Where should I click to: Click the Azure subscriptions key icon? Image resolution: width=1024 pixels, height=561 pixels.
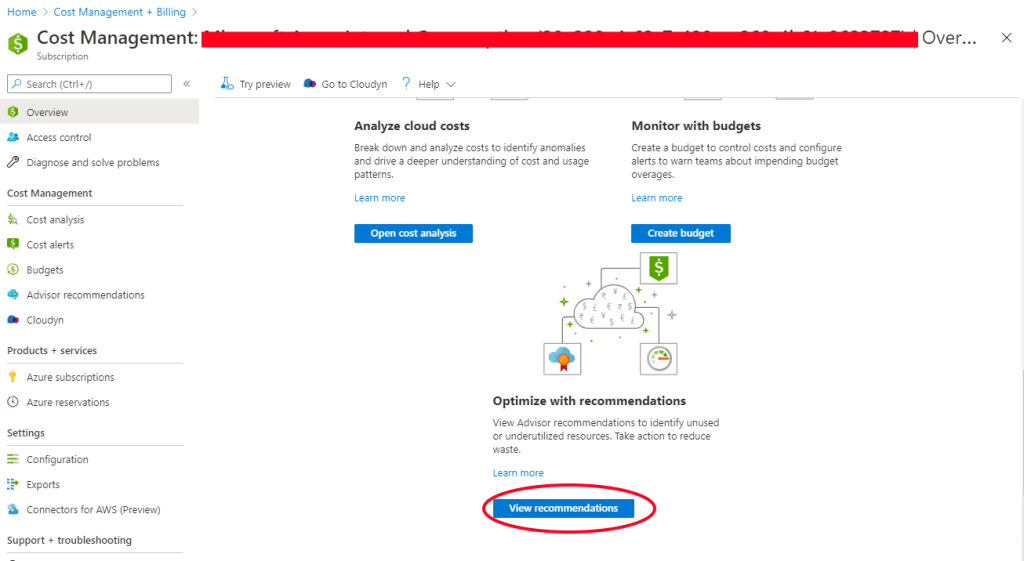(x=13, y=377)
